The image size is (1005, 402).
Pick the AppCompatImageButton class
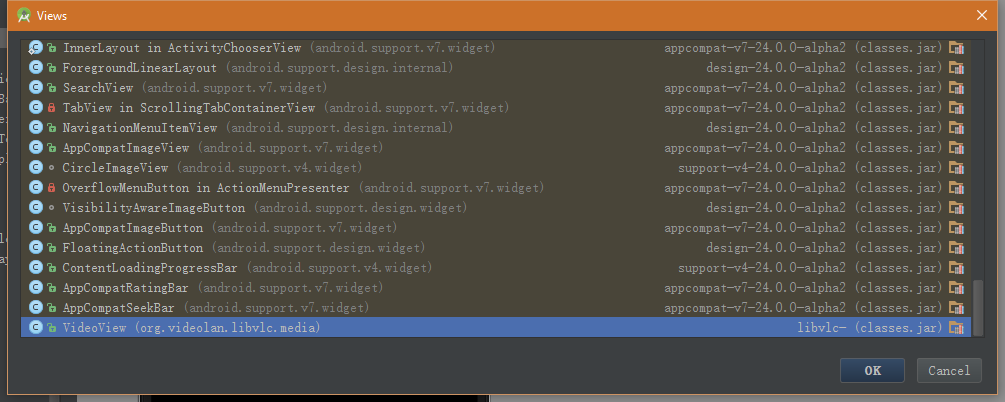tap(496, 228)
